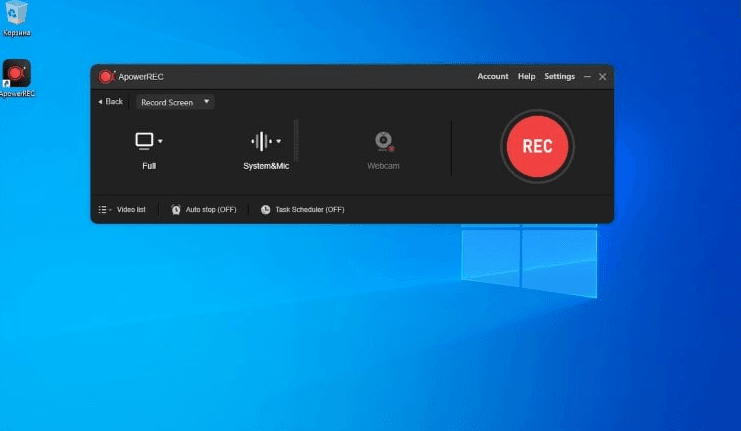Open the Account menu
The height and width of the screenshot is (431, 741).
[x=492, y=76]
